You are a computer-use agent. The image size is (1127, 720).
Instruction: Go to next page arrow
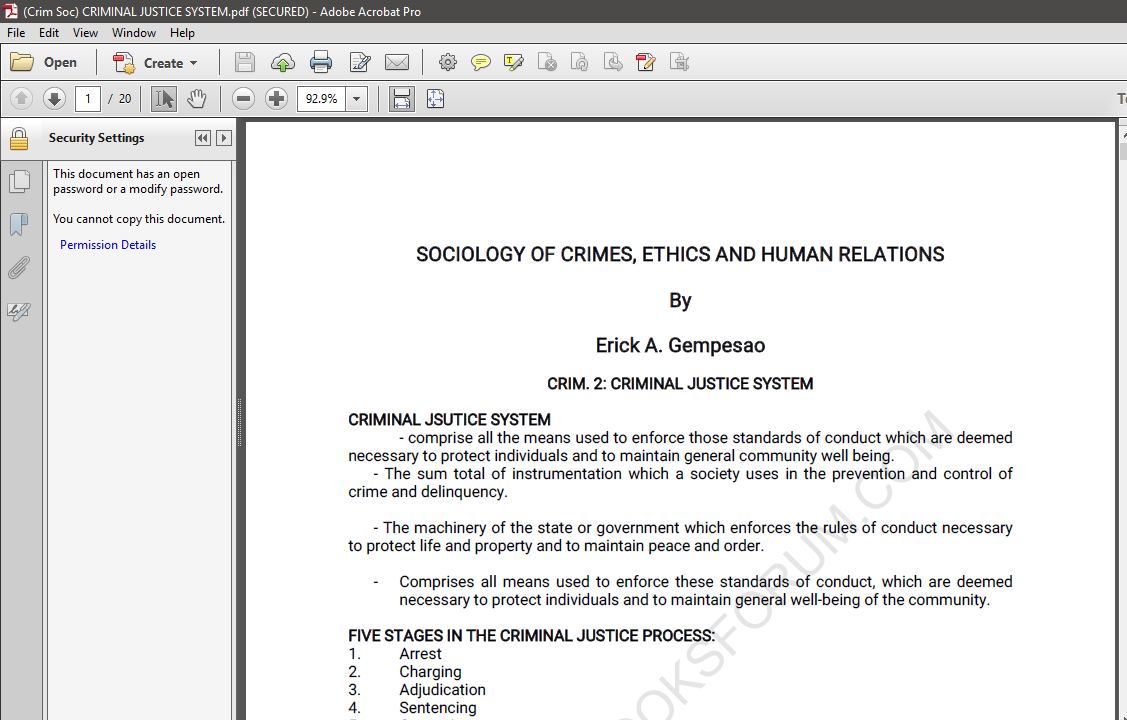click(x=55, y=98)
